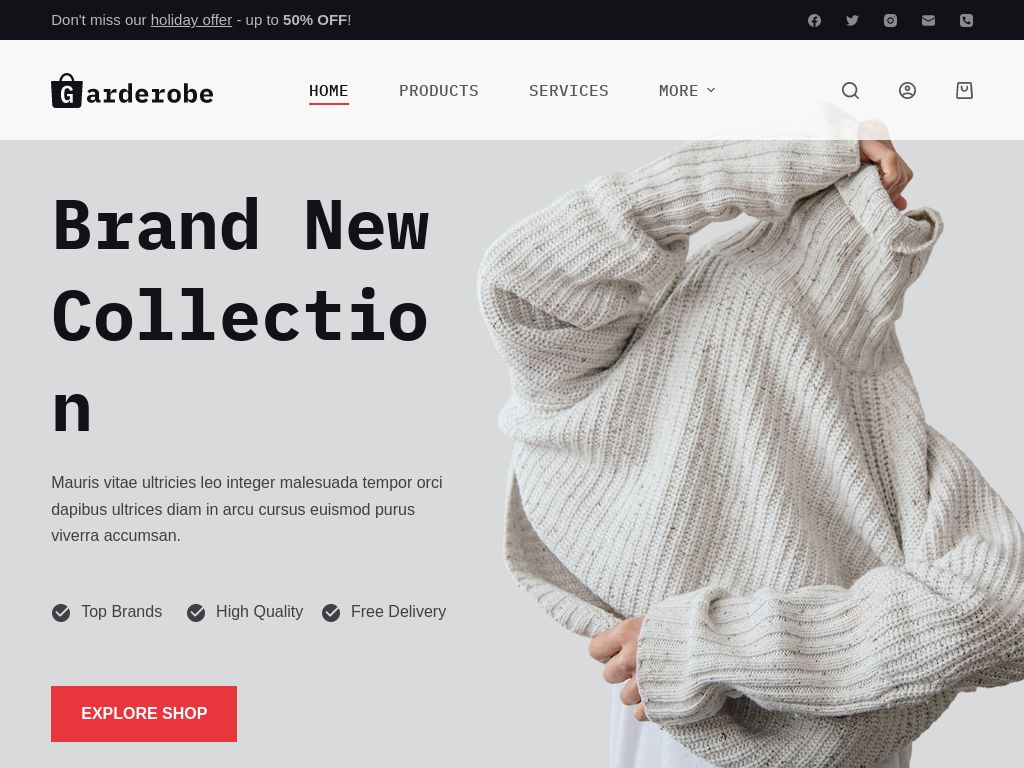Open the SERVICES menu item
Screen dimensions: 1024x768
click(569, 90)
